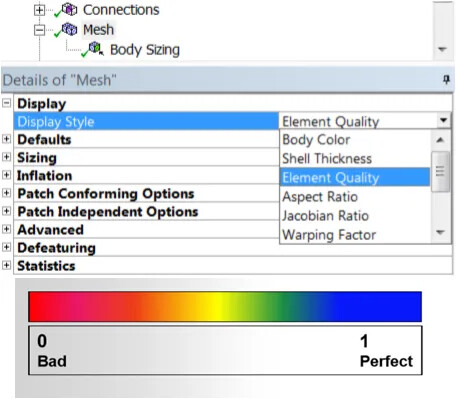Click dropdown list scroll up arrow
This screenshot has height=399, width=456.
coord(440,140)
